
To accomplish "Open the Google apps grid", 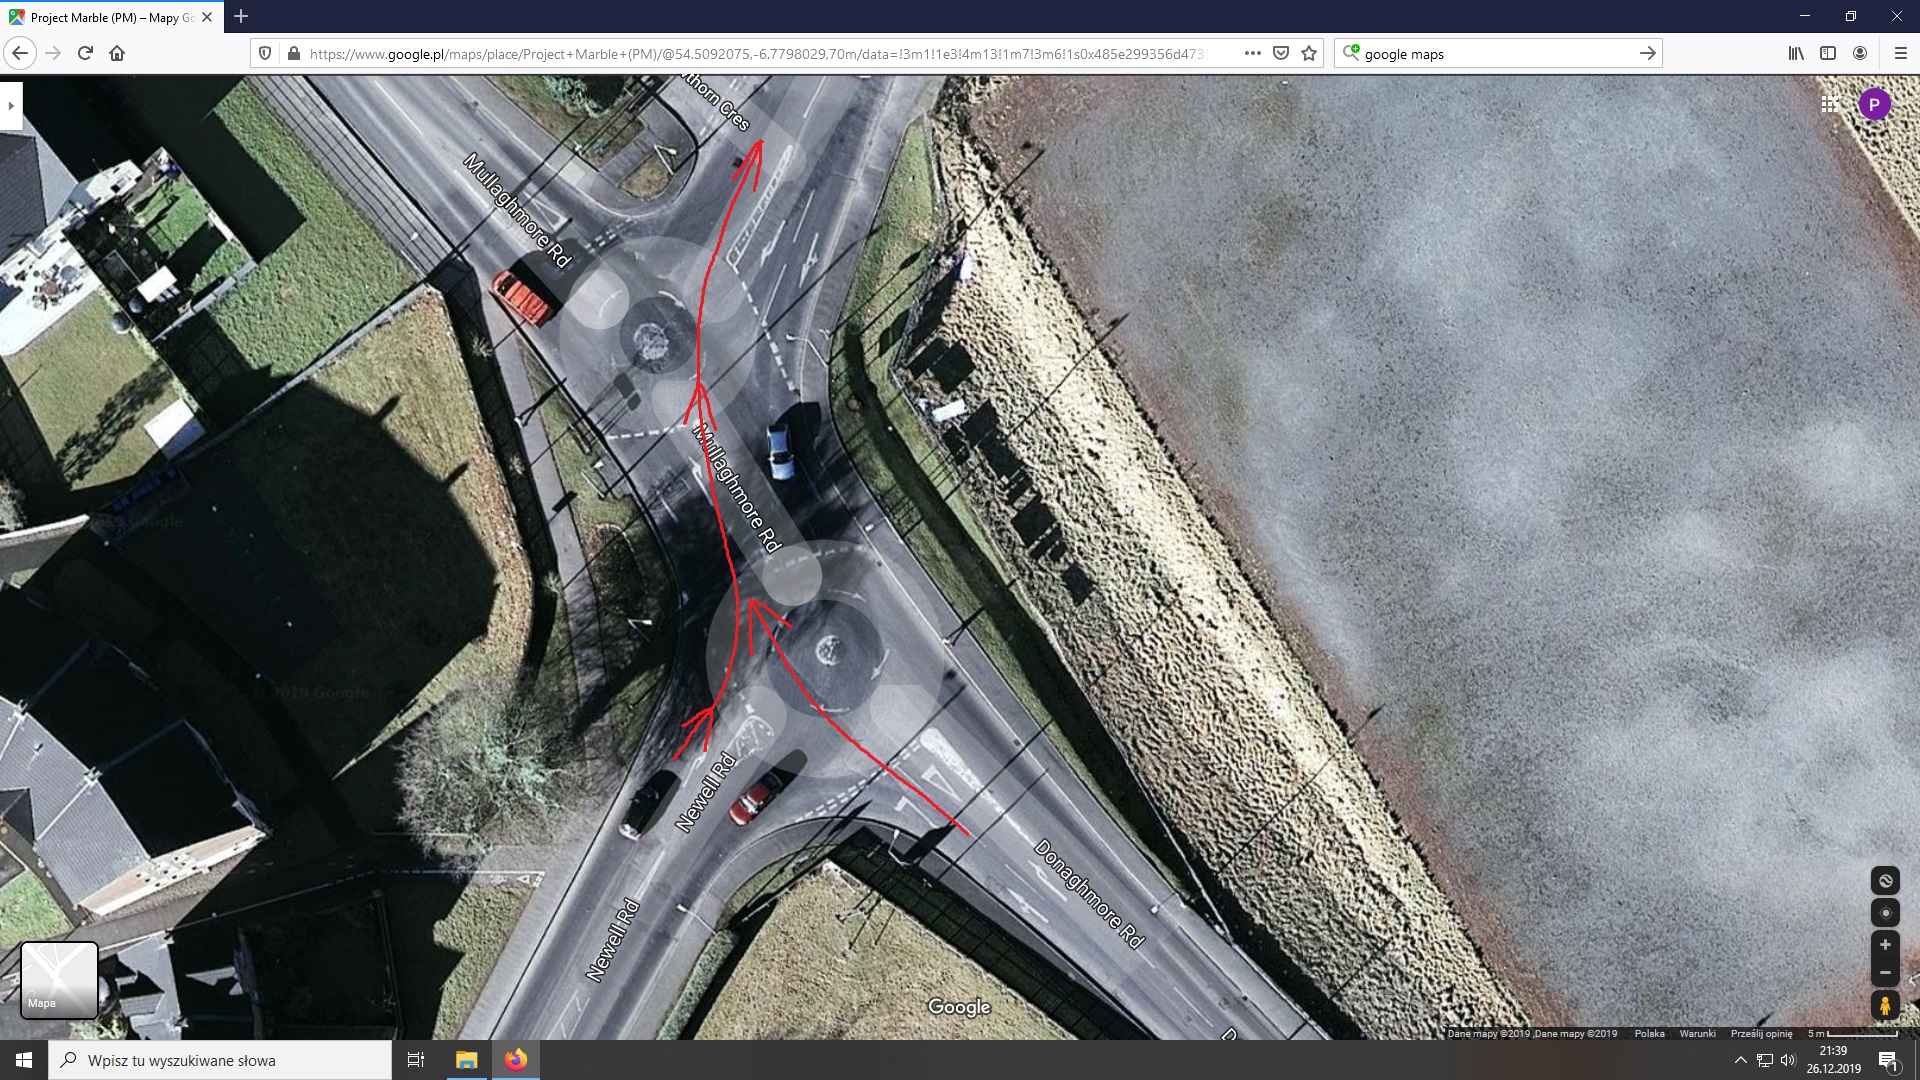I will point(1829,104).
